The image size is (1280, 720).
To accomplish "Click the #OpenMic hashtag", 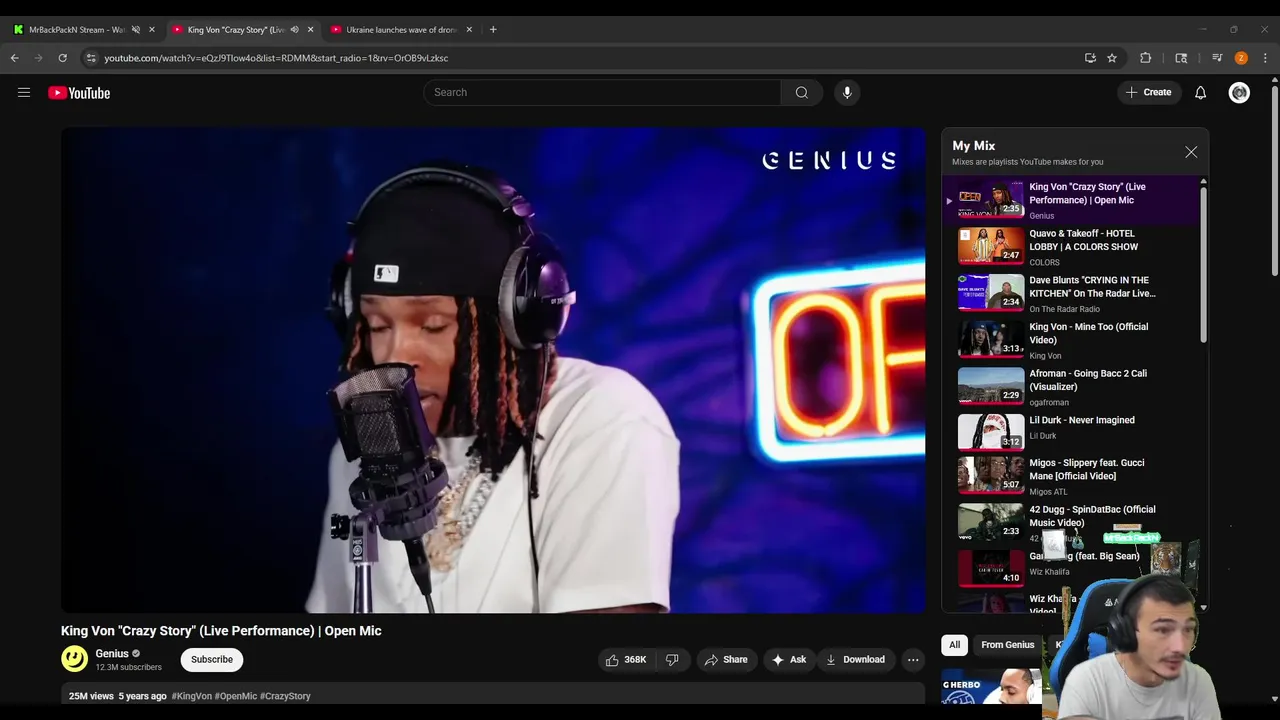I will pyautogui.click(x=236, y=696).
